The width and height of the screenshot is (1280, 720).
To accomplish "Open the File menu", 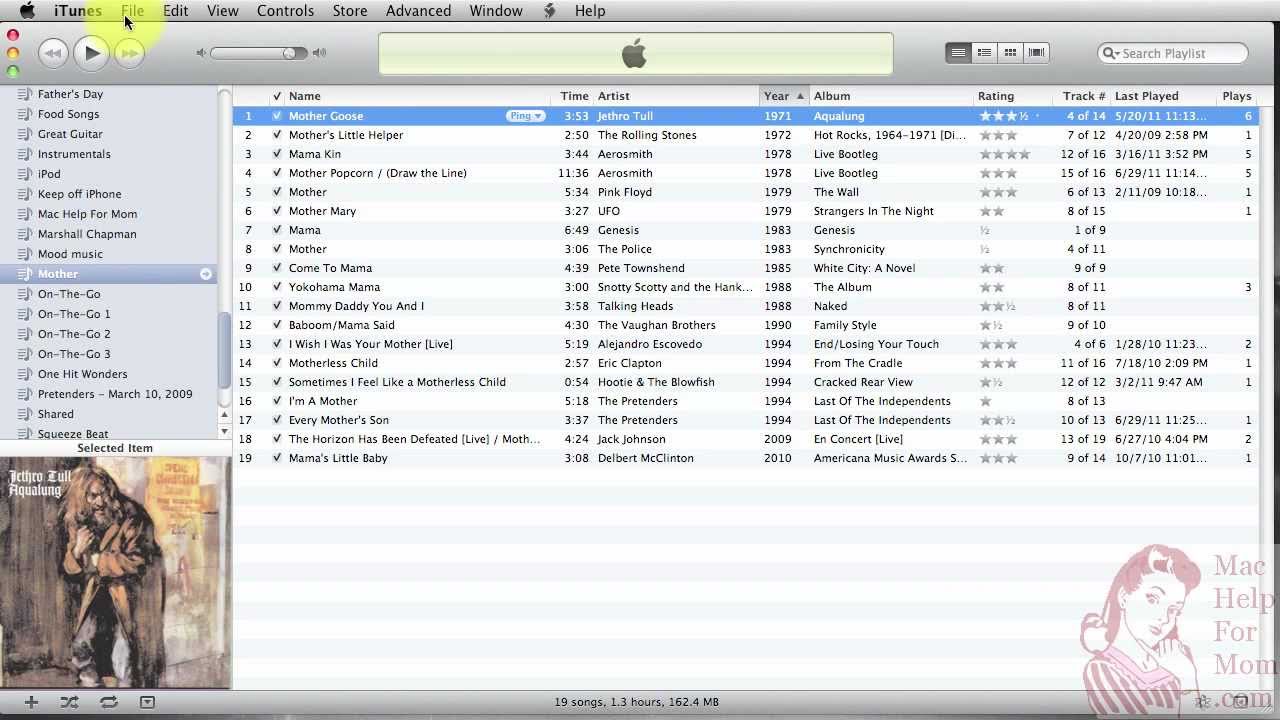I will [x=133, y=11].
